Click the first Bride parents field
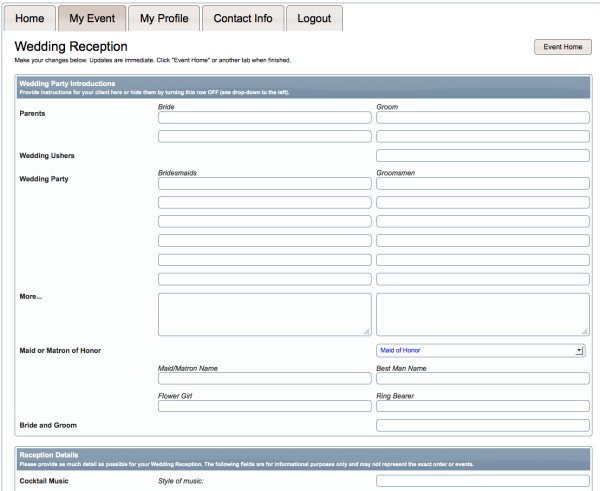This screenshot has height=491, width=600. (x=264, y=117)
